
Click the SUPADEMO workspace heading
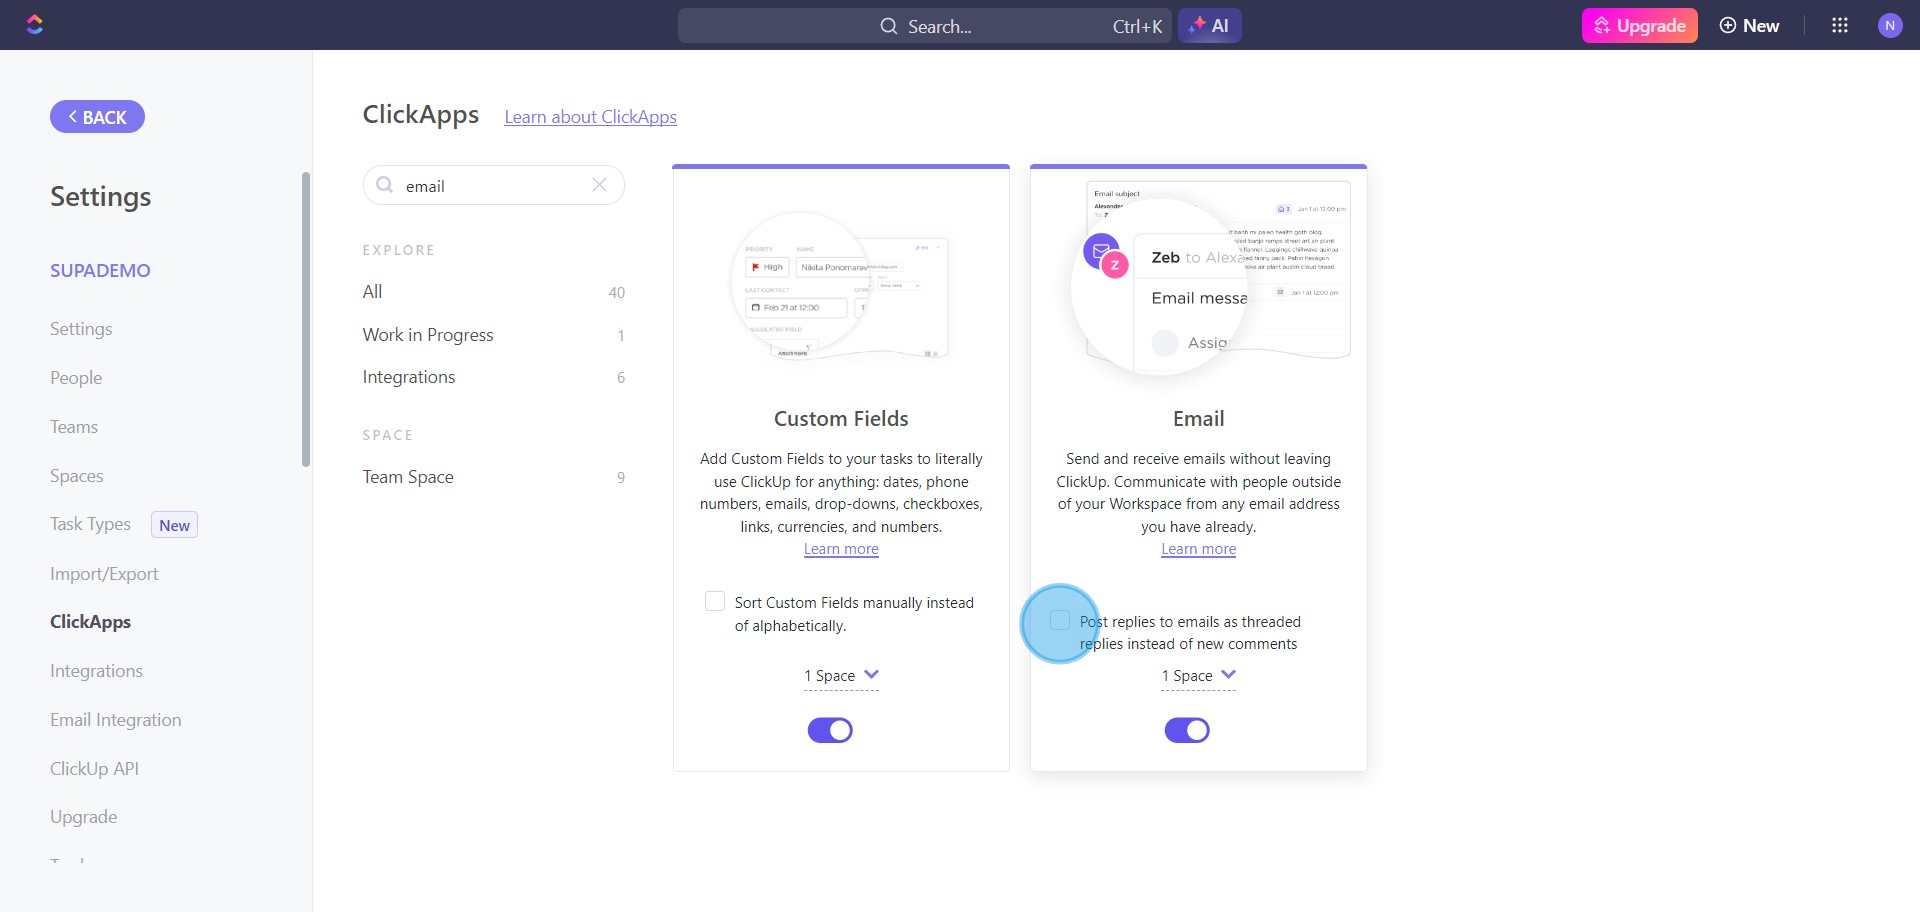(100, 270)
